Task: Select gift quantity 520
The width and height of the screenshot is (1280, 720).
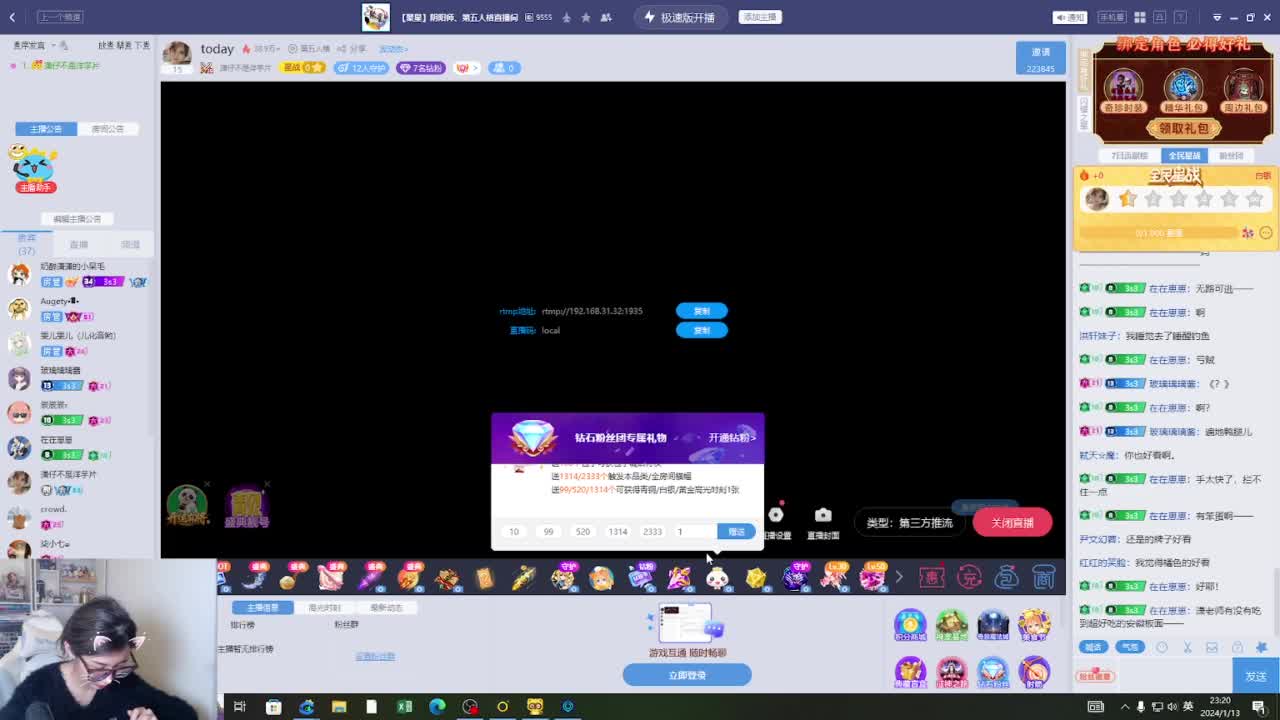Action: [583, 532]
